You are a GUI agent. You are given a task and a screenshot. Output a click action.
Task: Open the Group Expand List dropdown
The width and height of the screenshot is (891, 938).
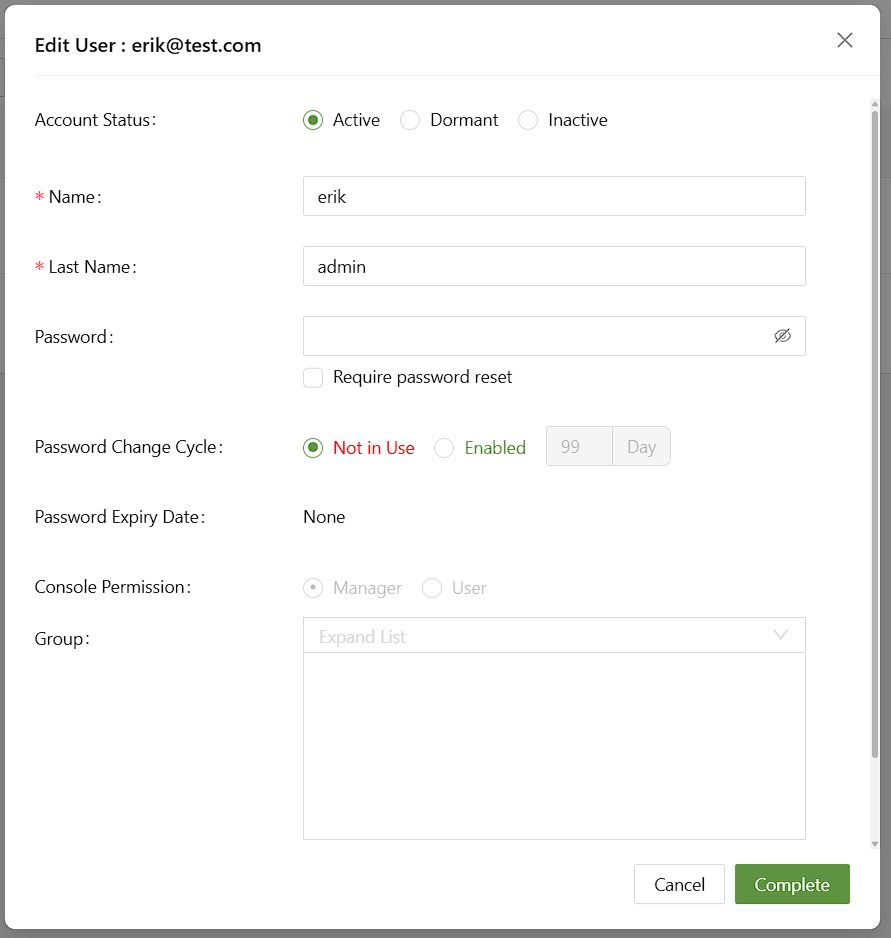[554, 636]
